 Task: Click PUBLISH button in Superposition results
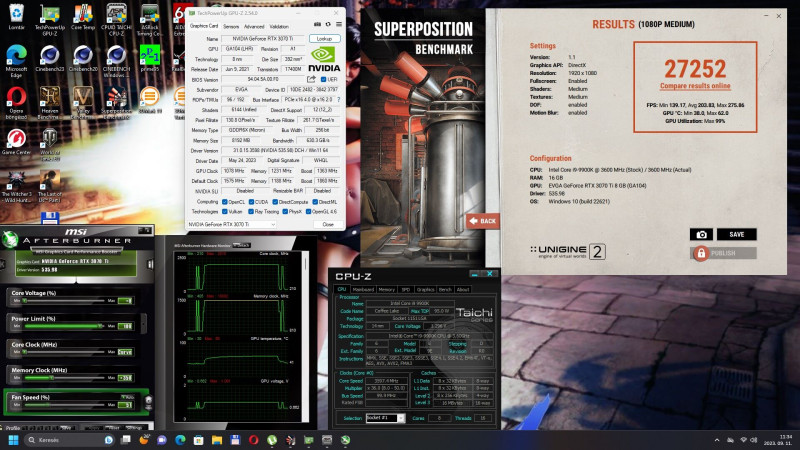point(723,253)
